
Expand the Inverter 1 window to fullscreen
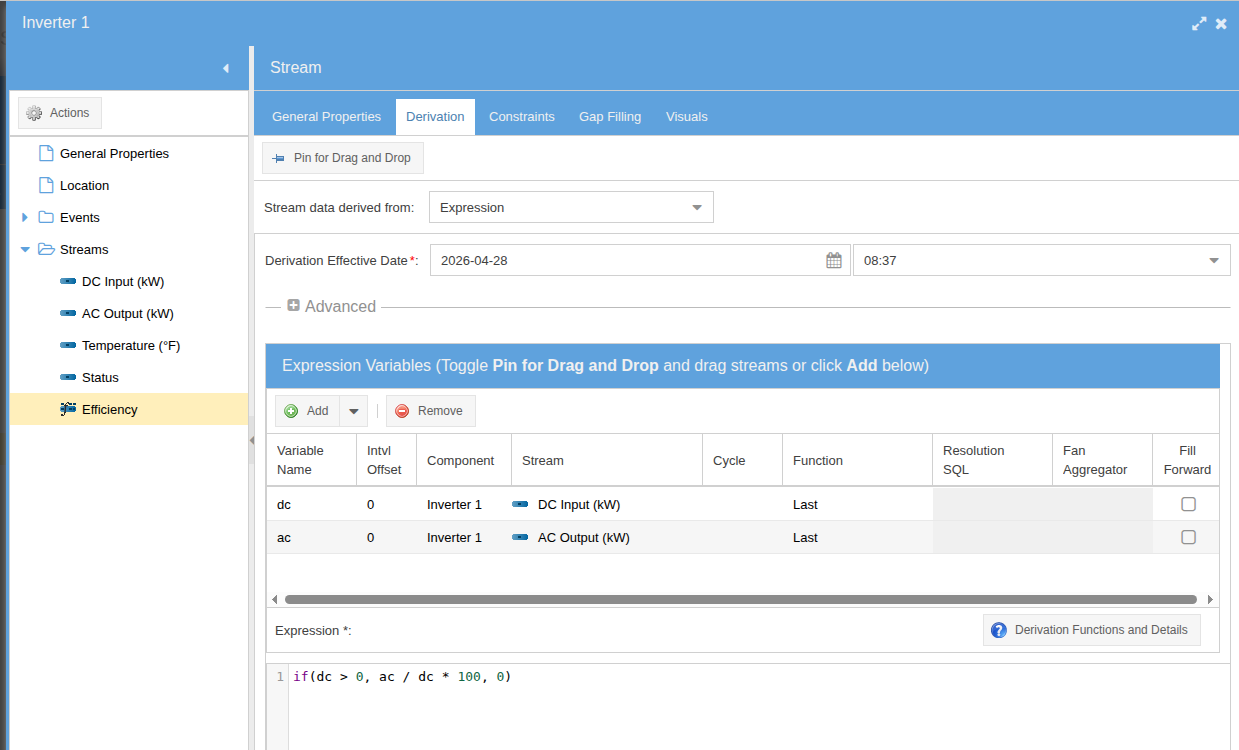tap(1199, 23)
